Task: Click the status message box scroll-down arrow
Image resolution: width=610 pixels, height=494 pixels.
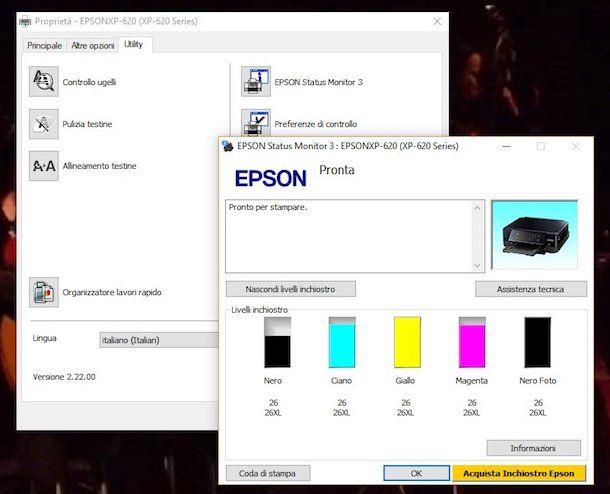Action: pos(477,265)
